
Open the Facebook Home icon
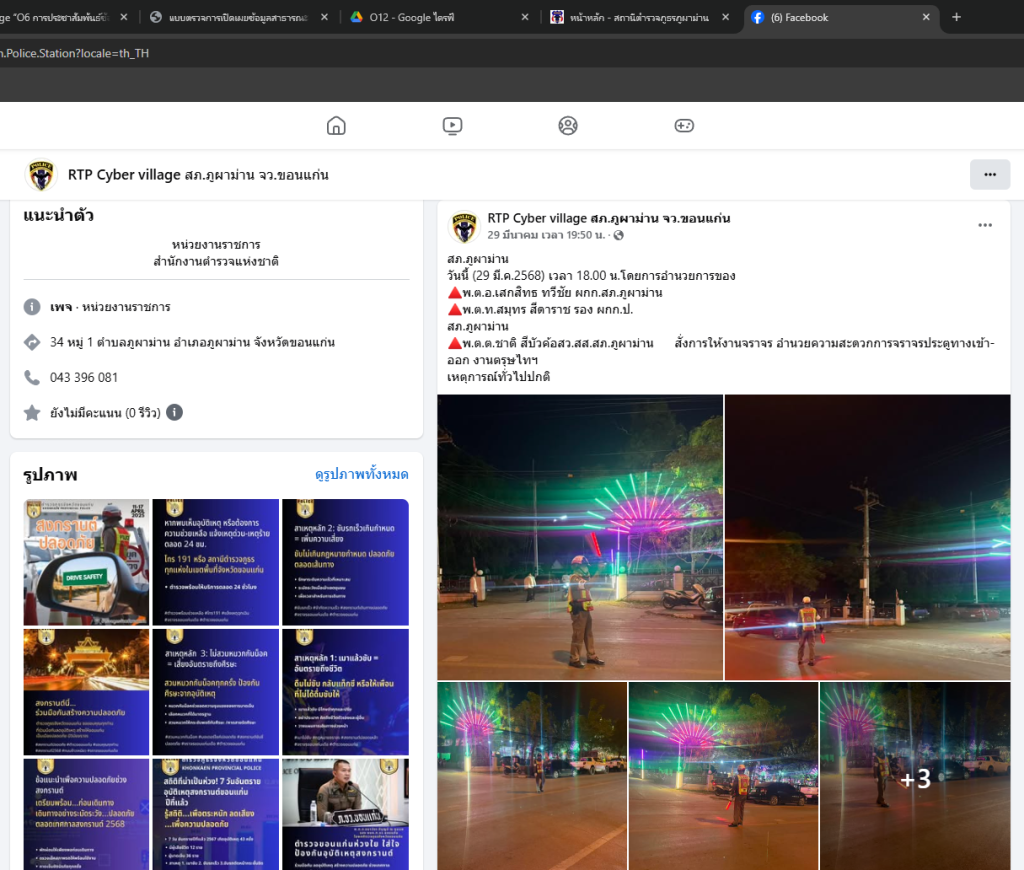click(336, 126)
